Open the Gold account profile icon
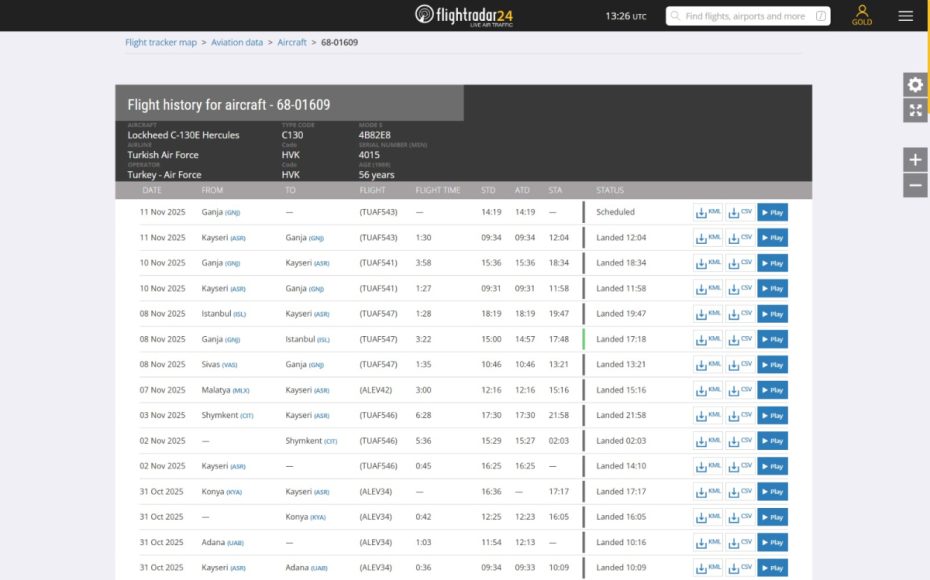Screen dimensions: 930x580 pos(861,15)
